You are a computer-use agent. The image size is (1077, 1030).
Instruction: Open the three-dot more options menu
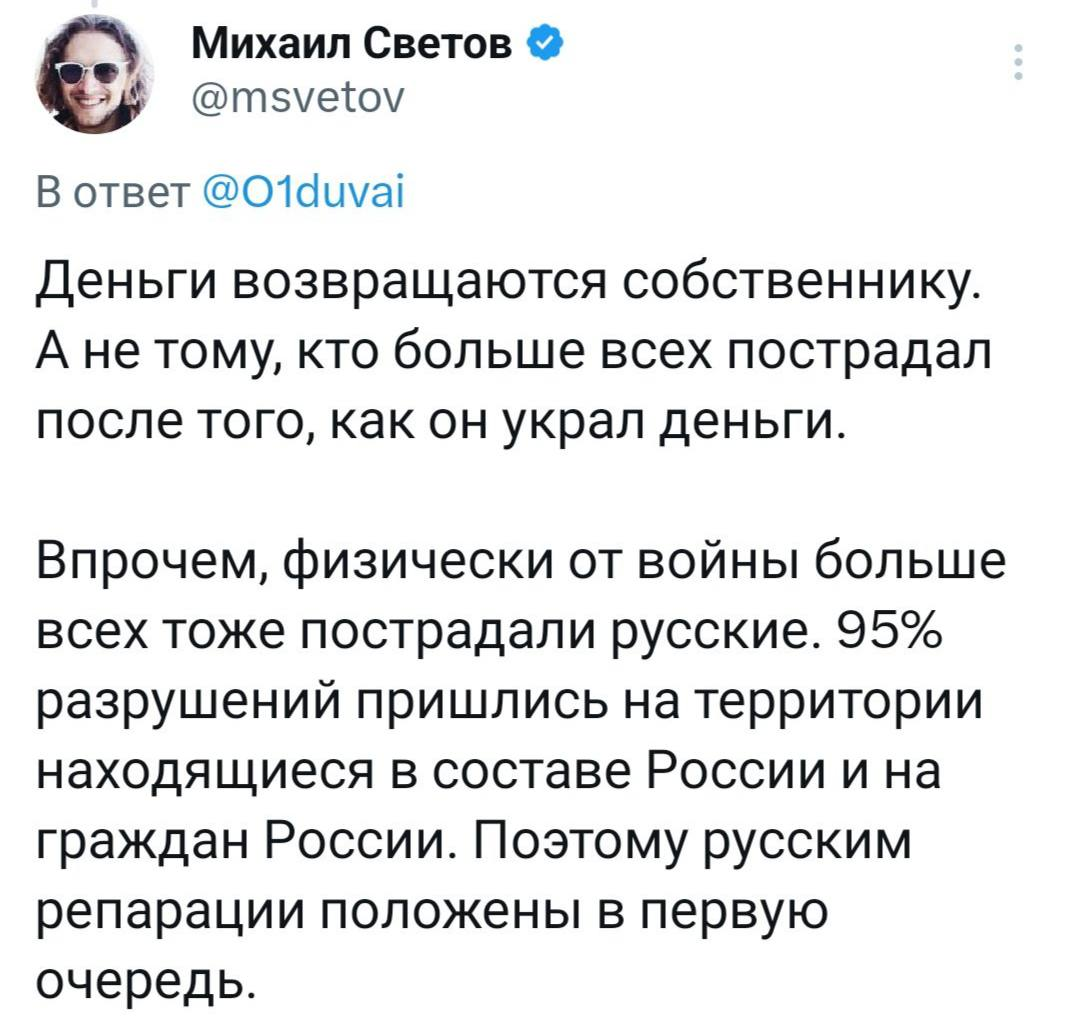[1019, 62]
